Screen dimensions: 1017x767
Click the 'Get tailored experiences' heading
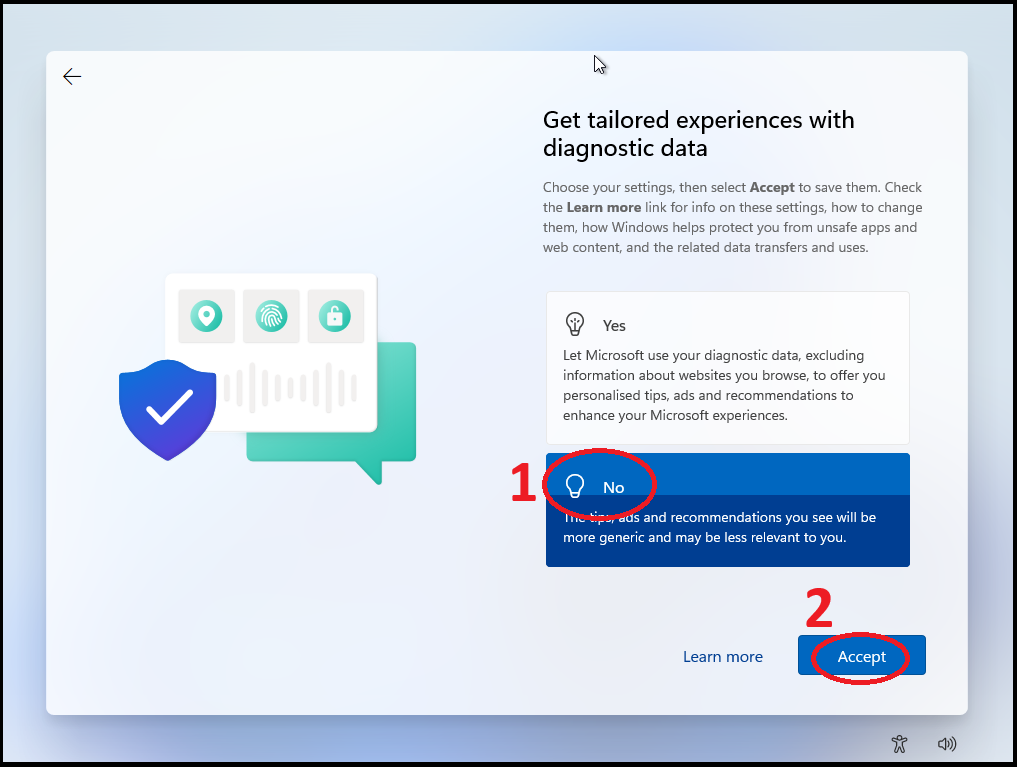[x=698, y=134]
